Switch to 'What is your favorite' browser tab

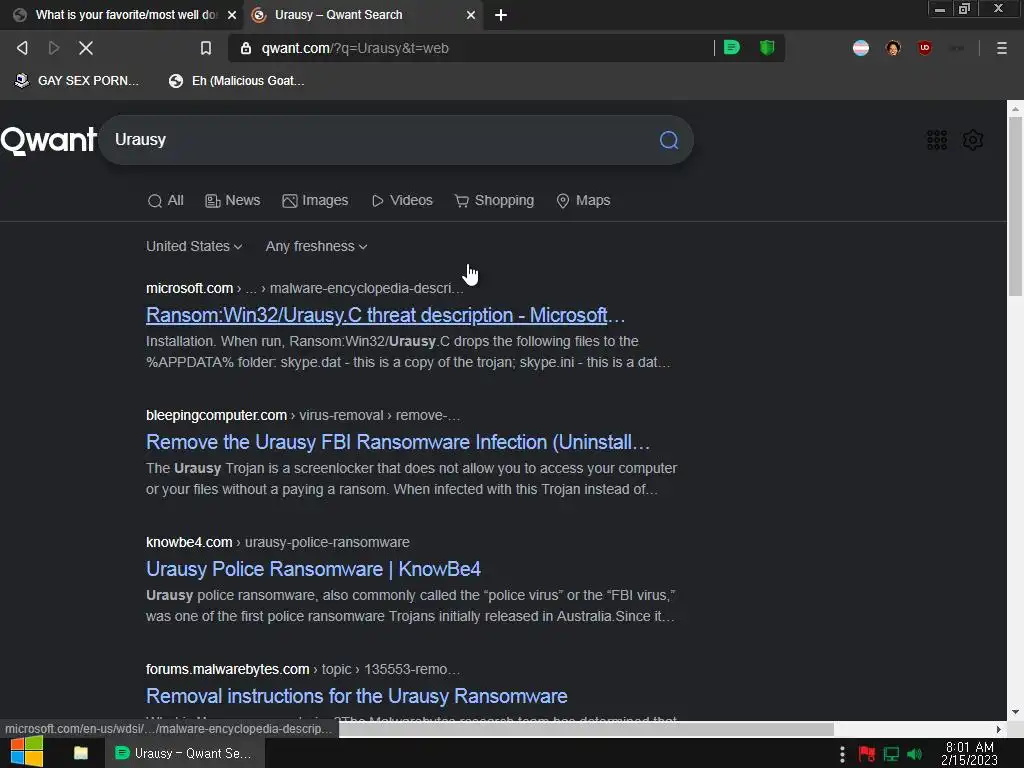pyautogui.click(x=124, y=15)
